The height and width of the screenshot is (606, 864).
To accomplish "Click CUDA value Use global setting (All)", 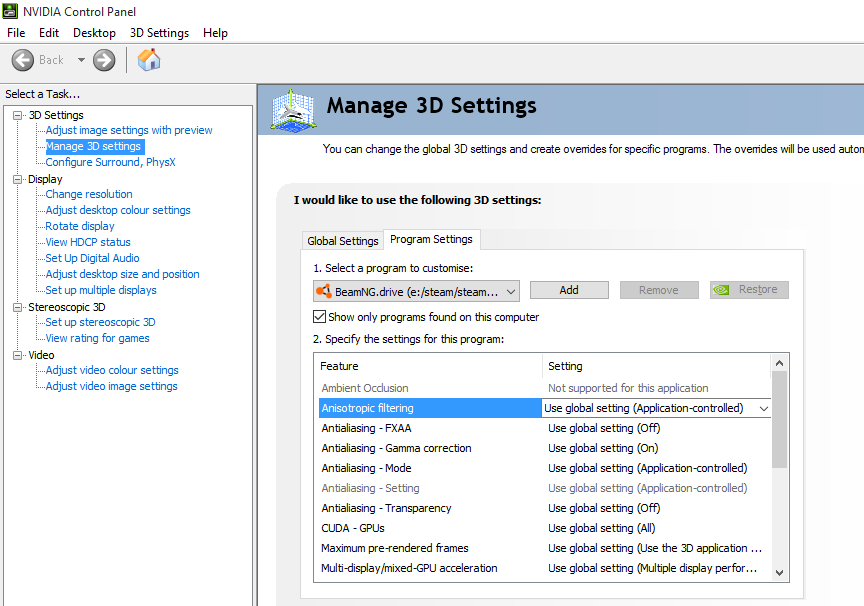I will [x=602, y=528].
